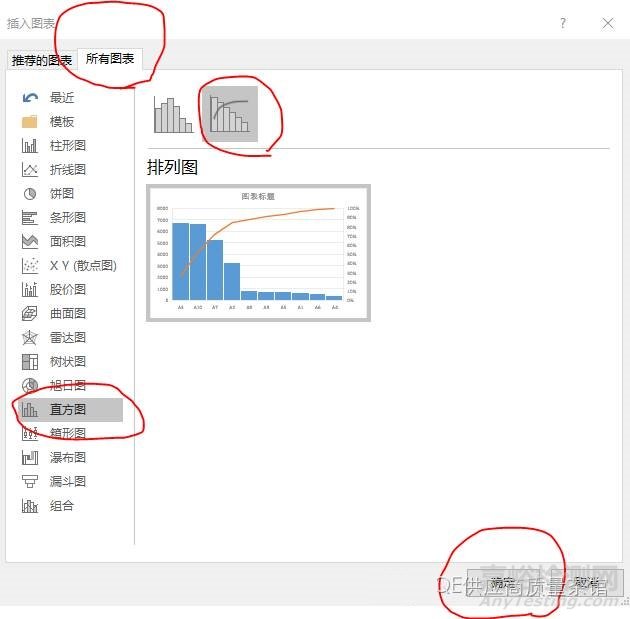Pick the 股价图 stock chart category
Screen dimensions: 630x619
pos(30,289)
